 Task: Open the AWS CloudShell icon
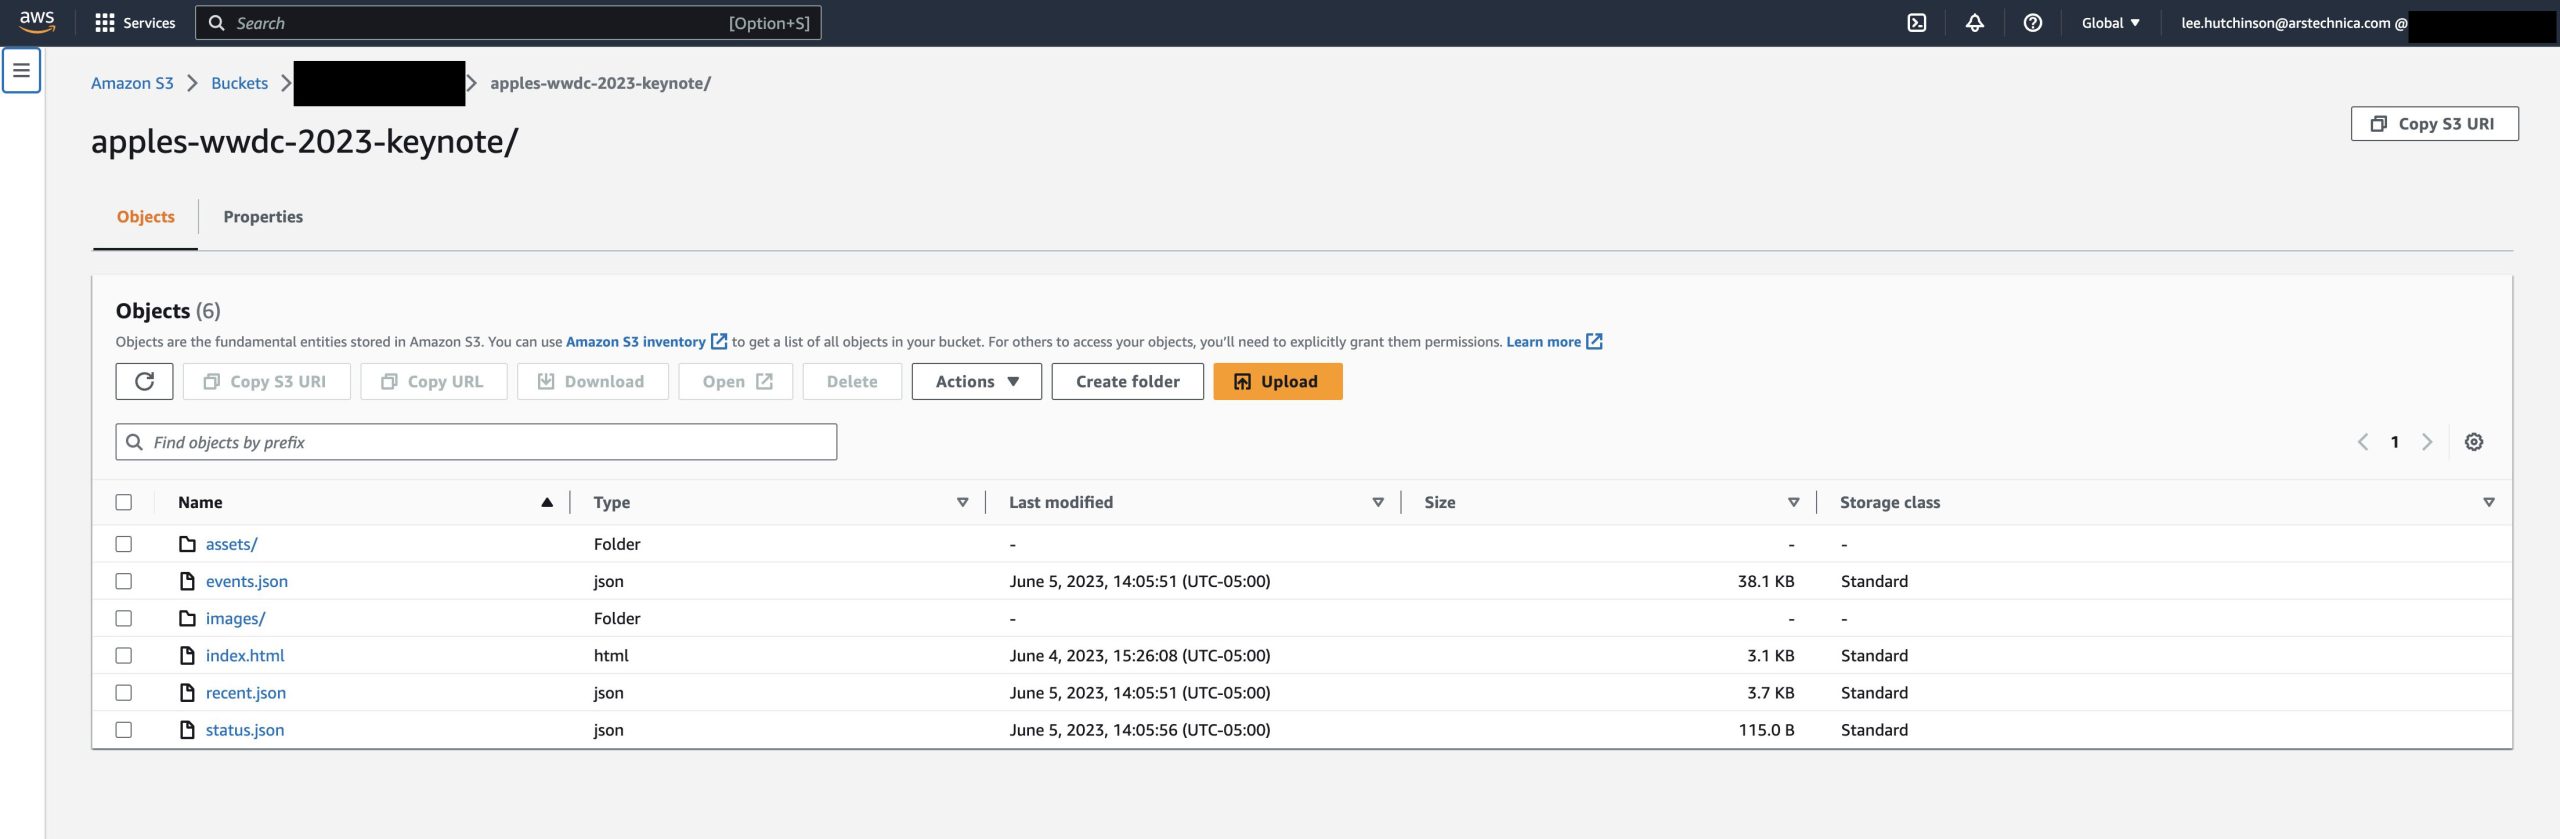point(1916,23)
